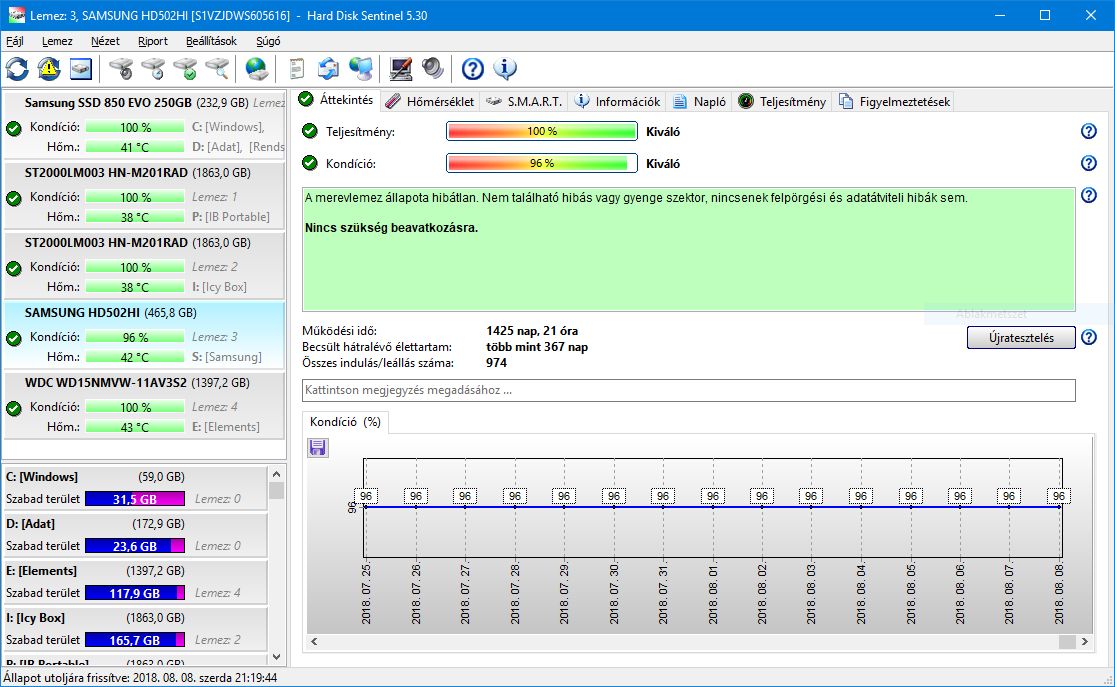Open the Nézet menu

105,41
